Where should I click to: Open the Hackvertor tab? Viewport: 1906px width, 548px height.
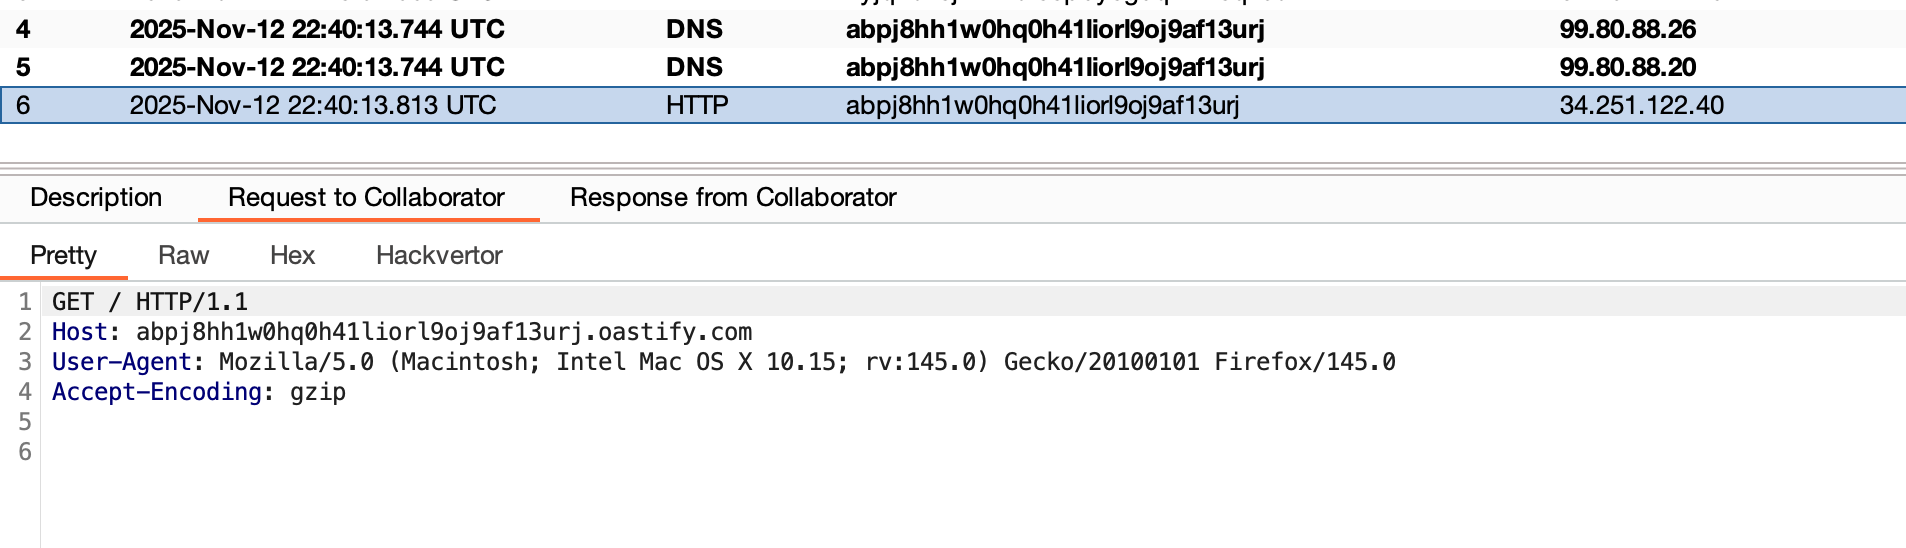[x=439, y=255]
